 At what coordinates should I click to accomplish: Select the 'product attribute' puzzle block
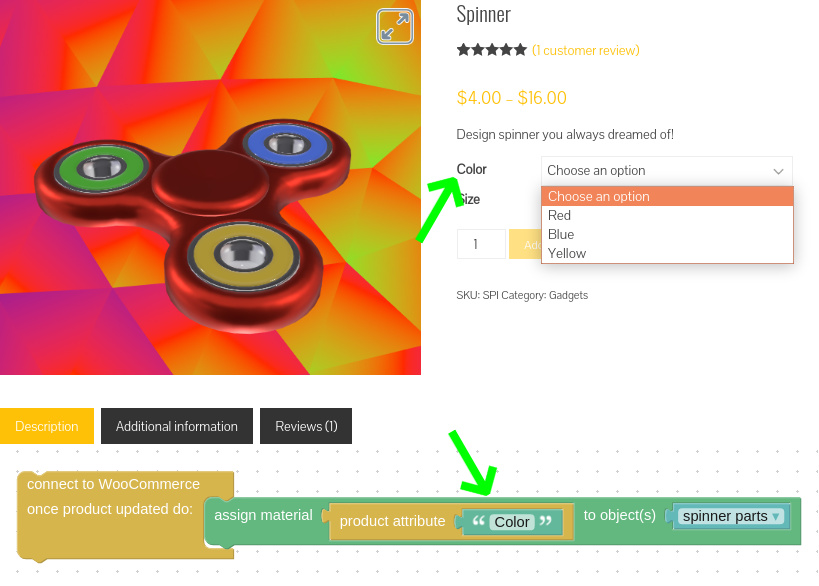point(391,521)
